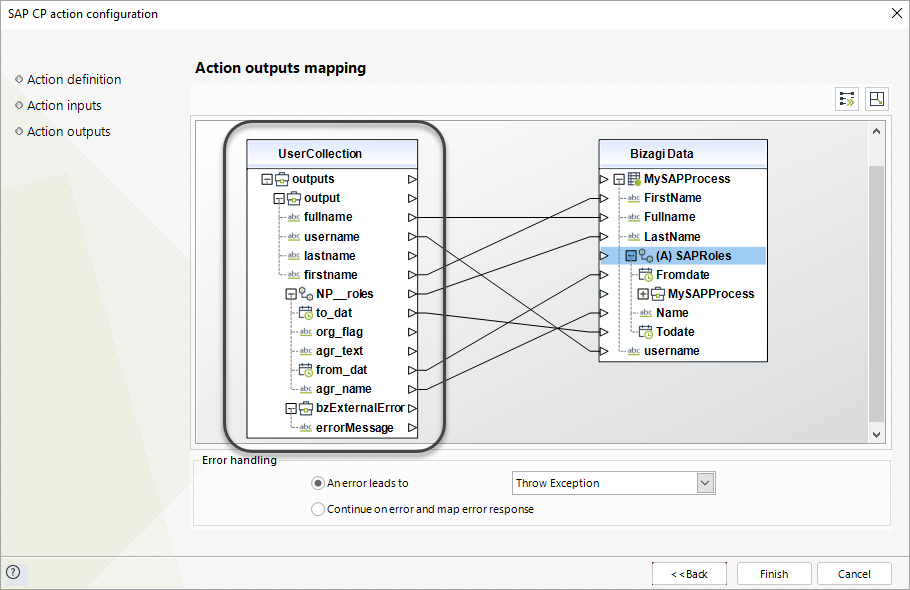Go to the Action definition step
The image size is (910, 590).
pyautogui.click(x=74, y=79)
